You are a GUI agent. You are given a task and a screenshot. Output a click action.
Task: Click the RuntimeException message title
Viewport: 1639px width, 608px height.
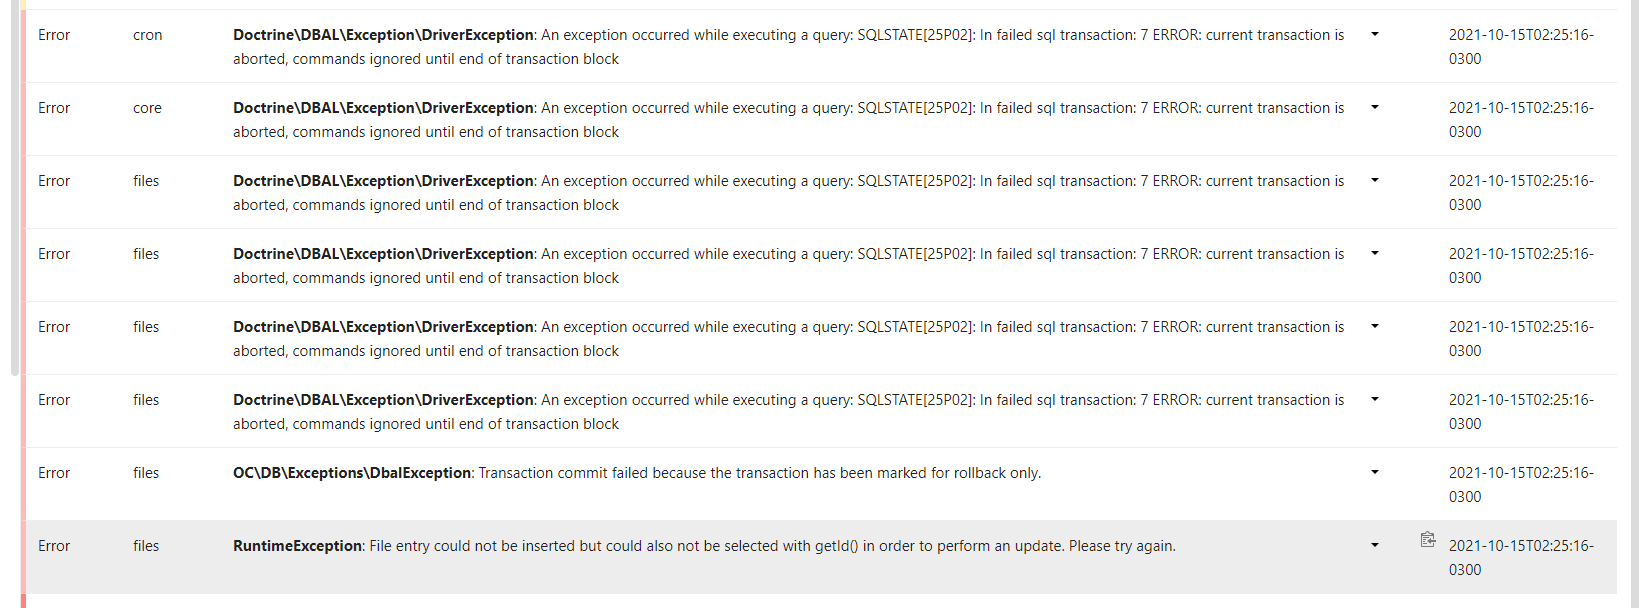coord(297,546)
